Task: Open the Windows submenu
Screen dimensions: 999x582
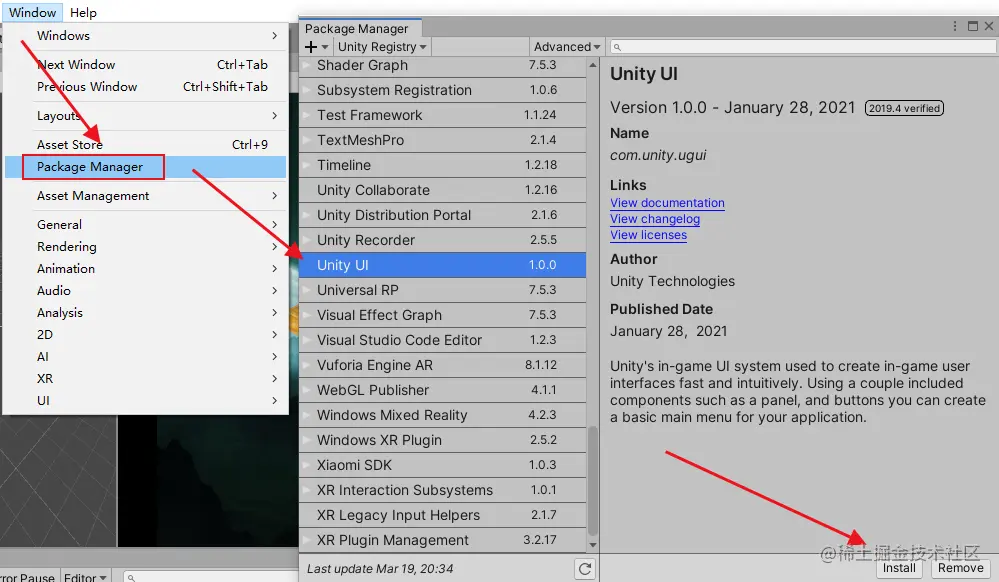Action: click(x=145, y=36)
